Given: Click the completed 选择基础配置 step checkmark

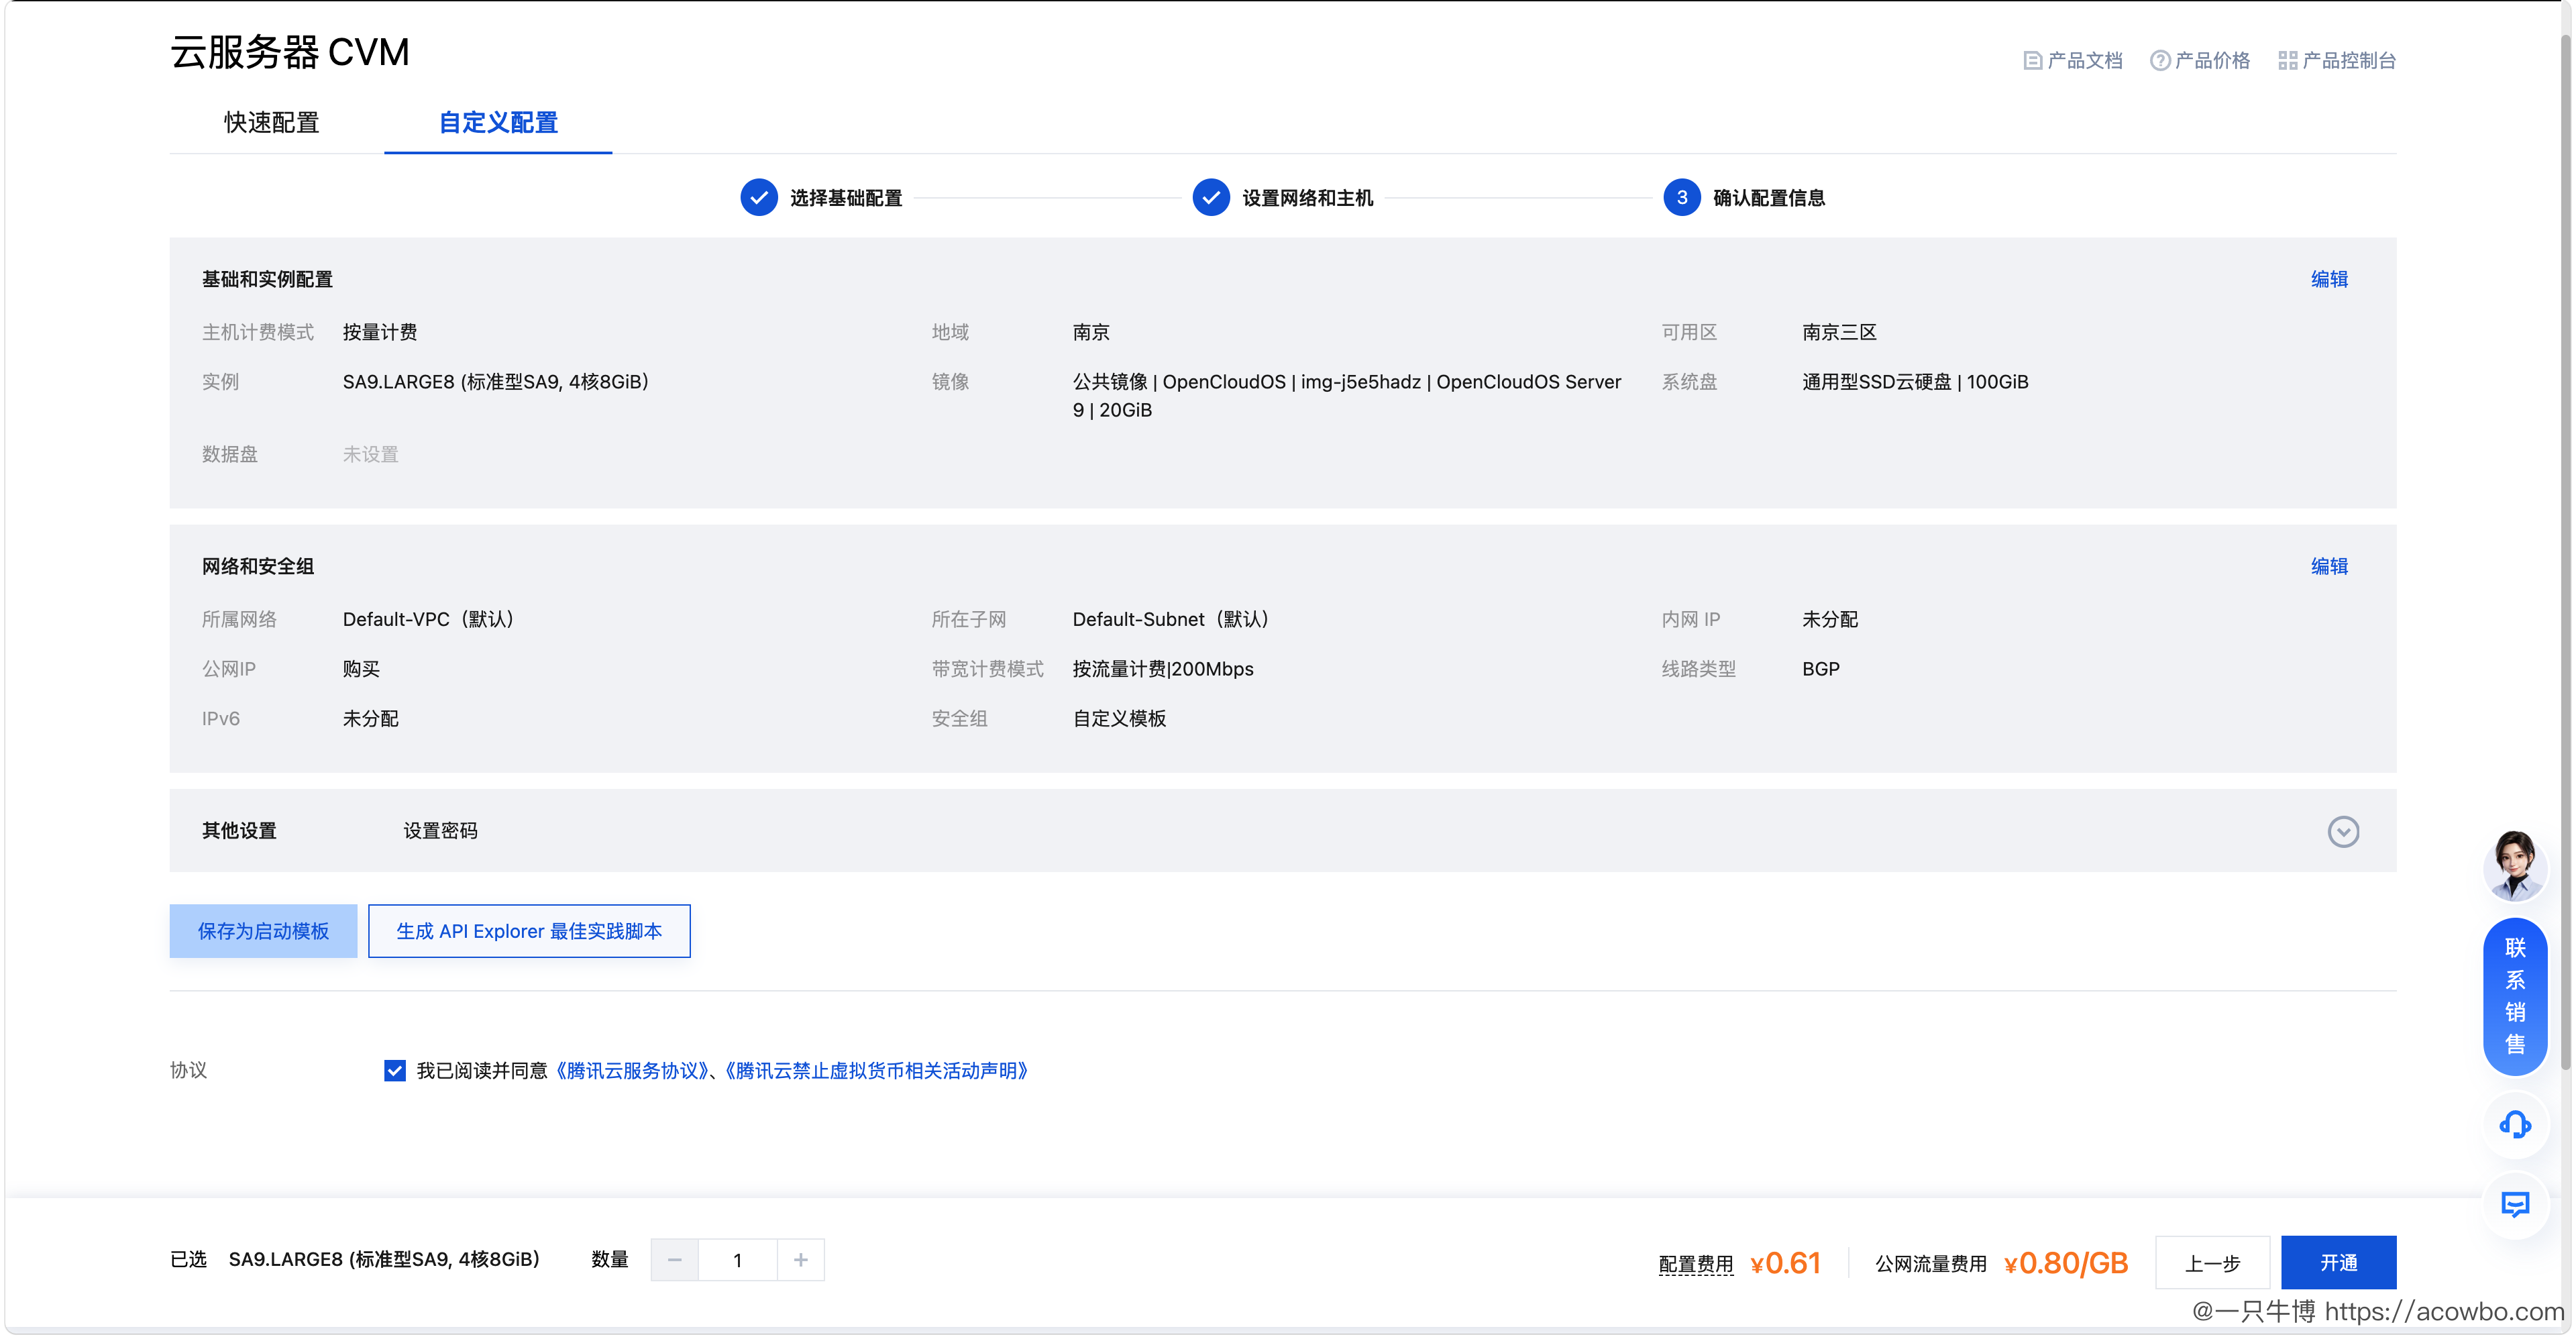Looking at the screenshot, I should click(759, 198).
